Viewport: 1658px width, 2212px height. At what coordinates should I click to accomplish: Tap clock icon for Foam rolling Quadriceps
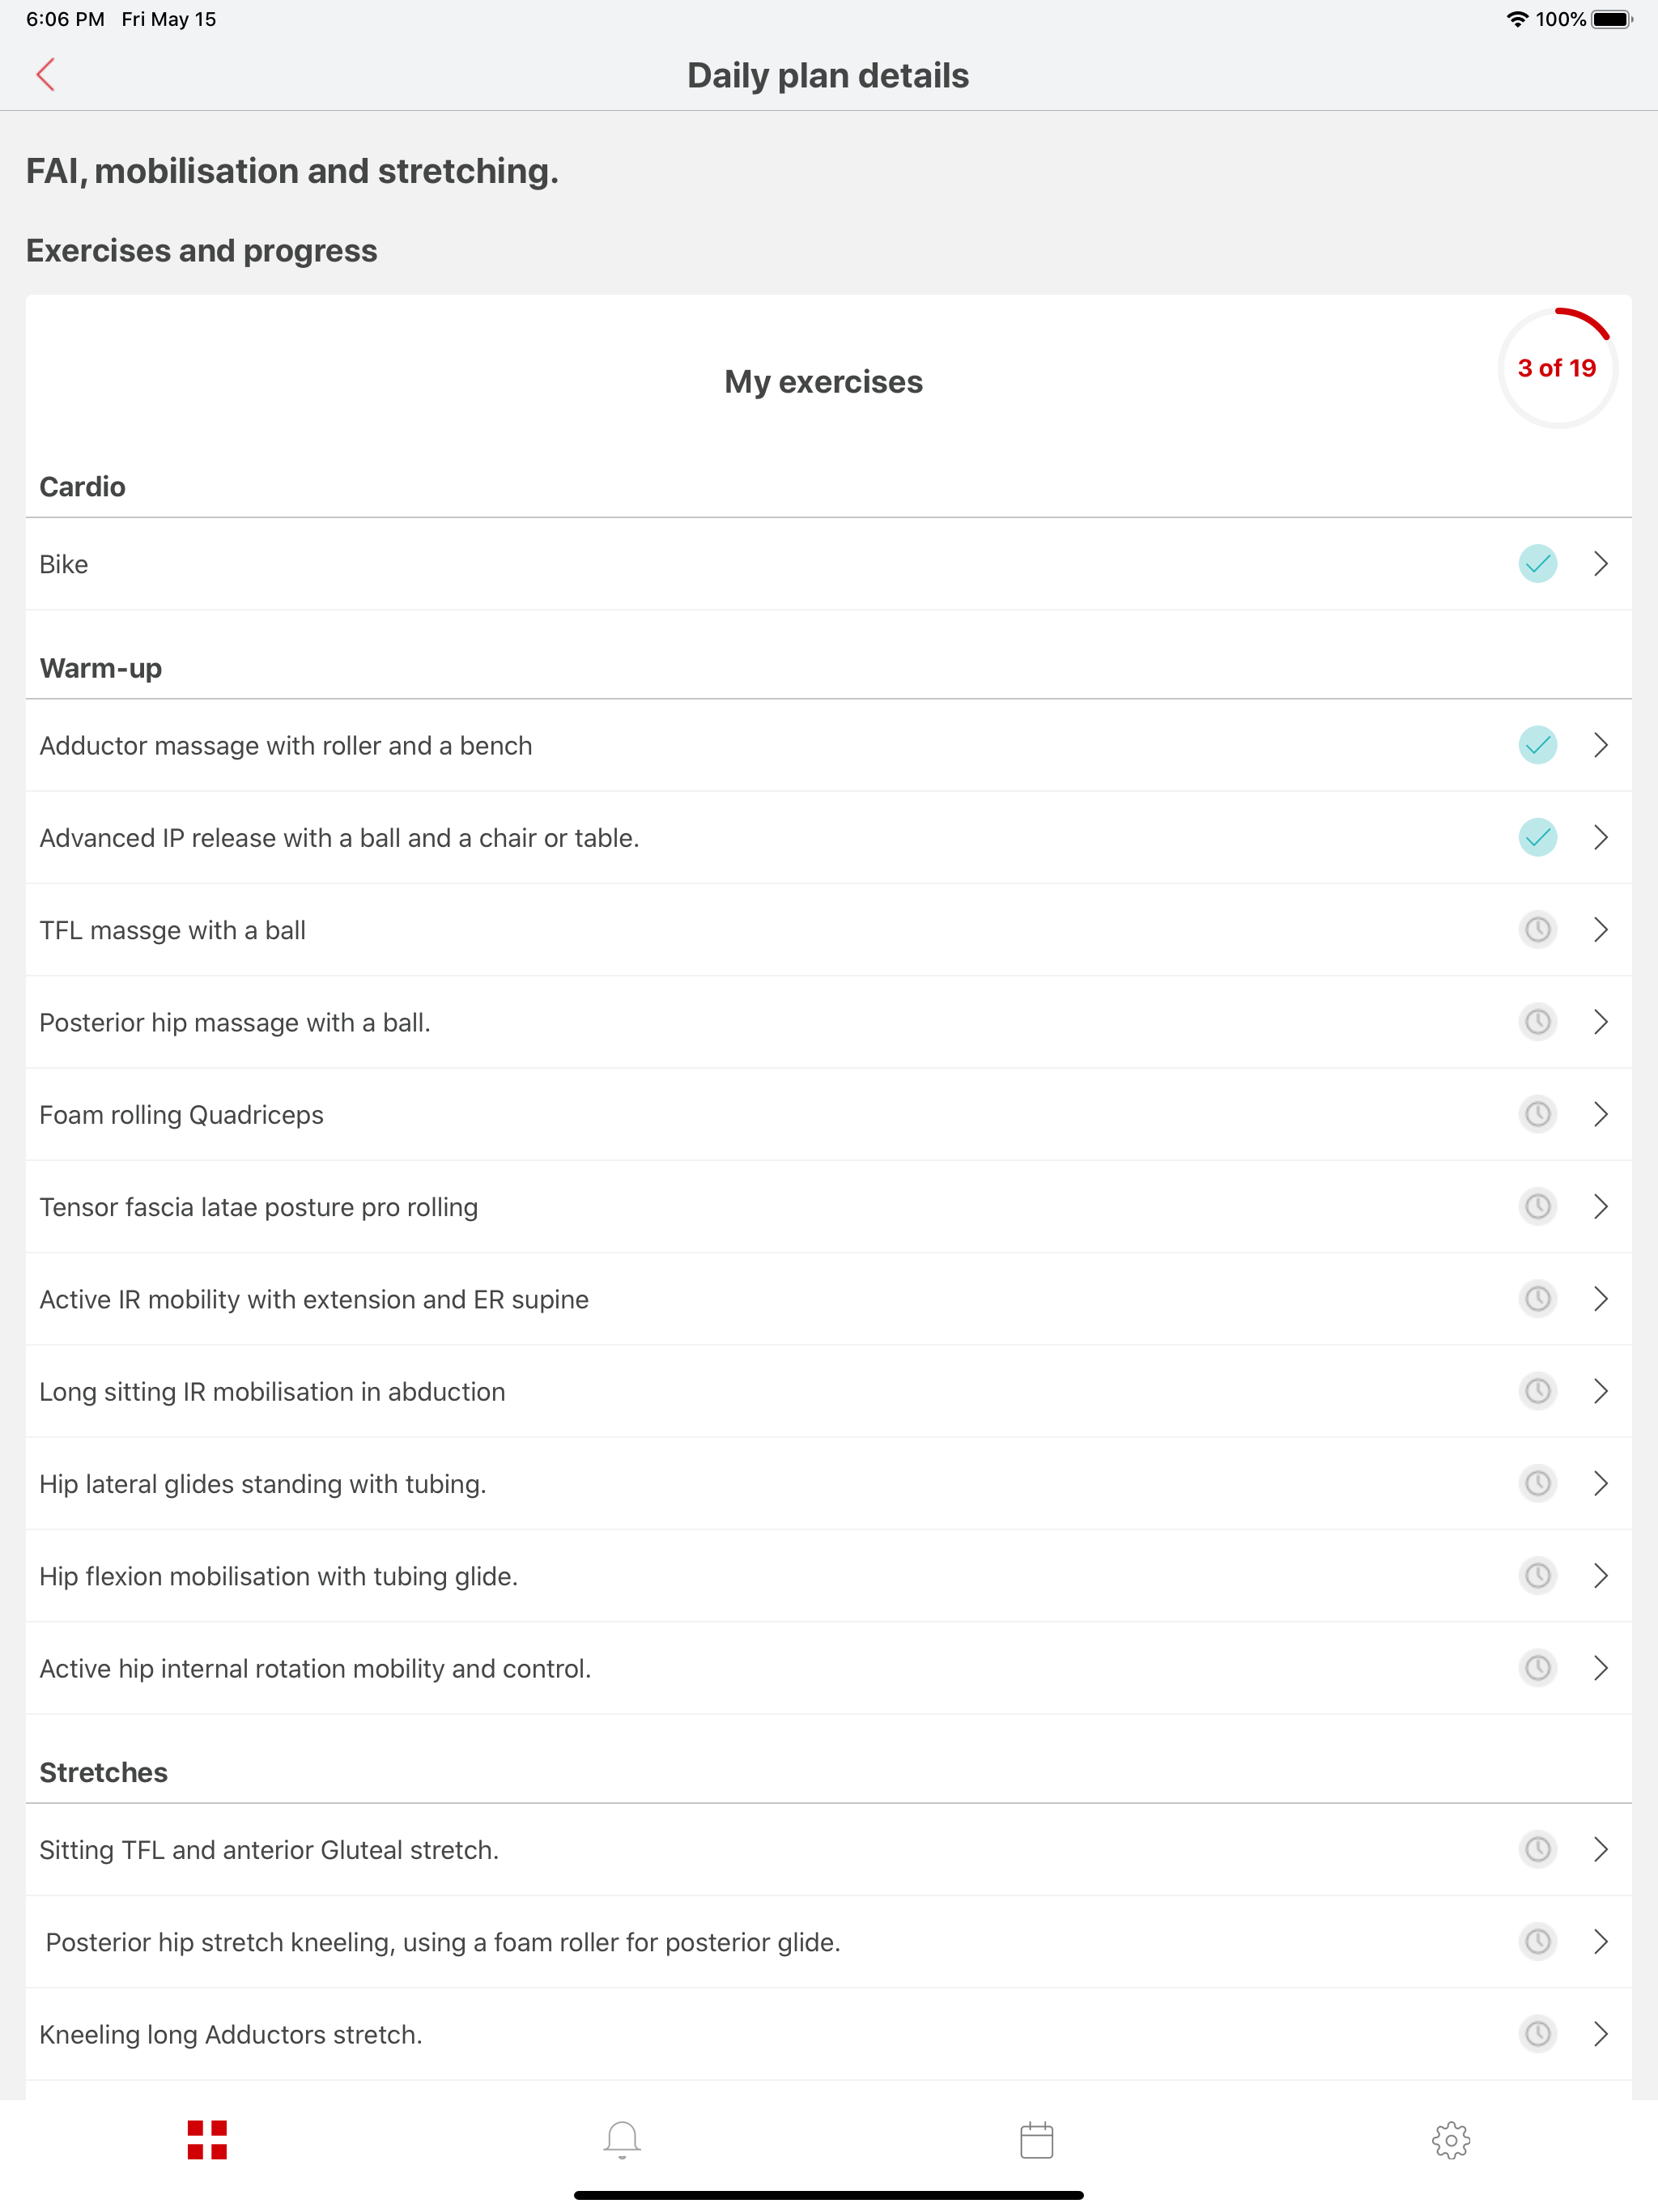click(1537, 1114)
